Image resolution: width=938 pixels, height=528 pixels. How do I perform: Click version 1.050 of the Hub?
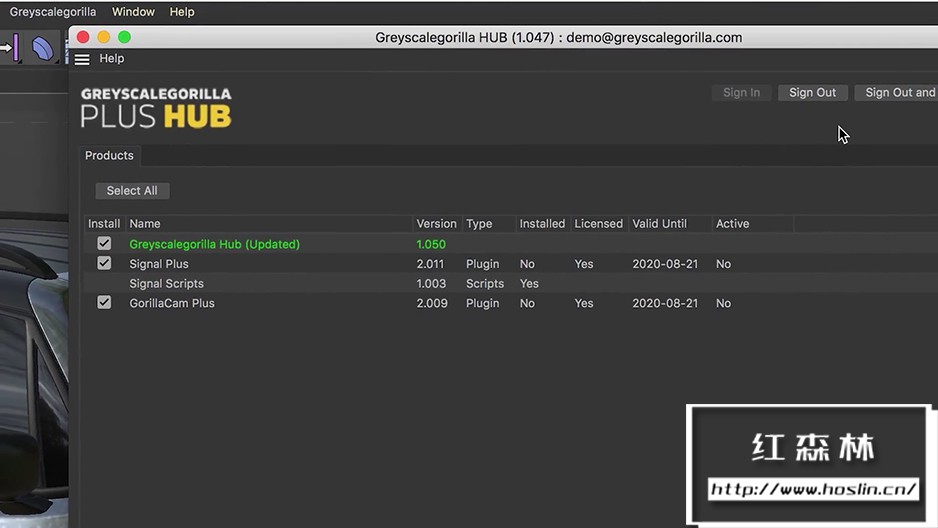pos(431,244)
